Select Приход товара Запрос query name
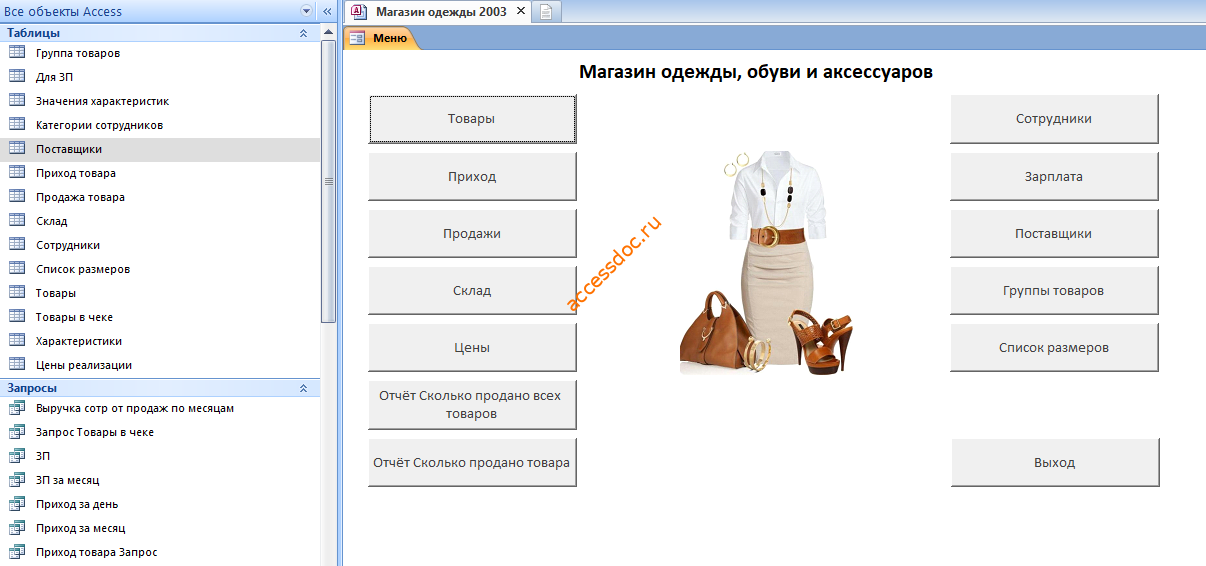 pos(96,552)
